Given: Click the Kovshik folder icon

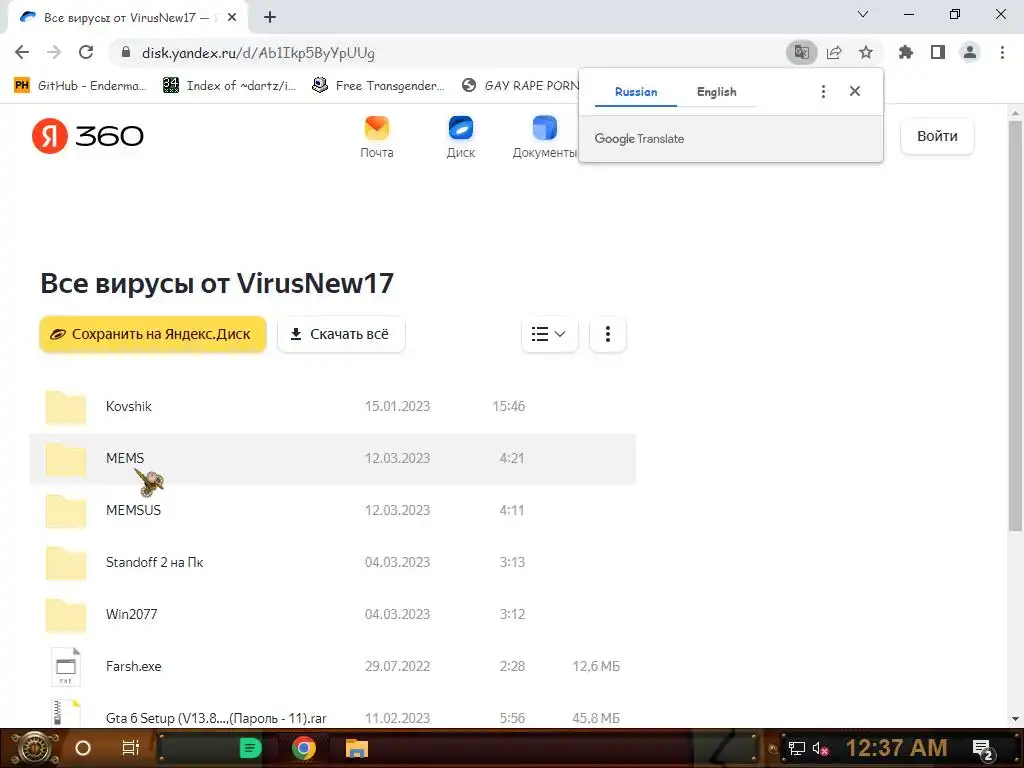Looking at the screenshot, I should 65,407.
